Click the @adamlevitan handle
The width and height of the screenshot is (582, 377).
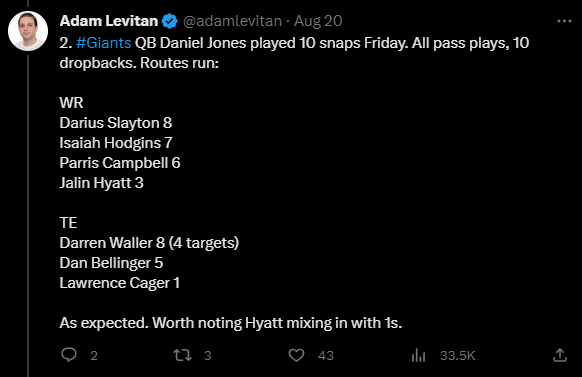232,21
